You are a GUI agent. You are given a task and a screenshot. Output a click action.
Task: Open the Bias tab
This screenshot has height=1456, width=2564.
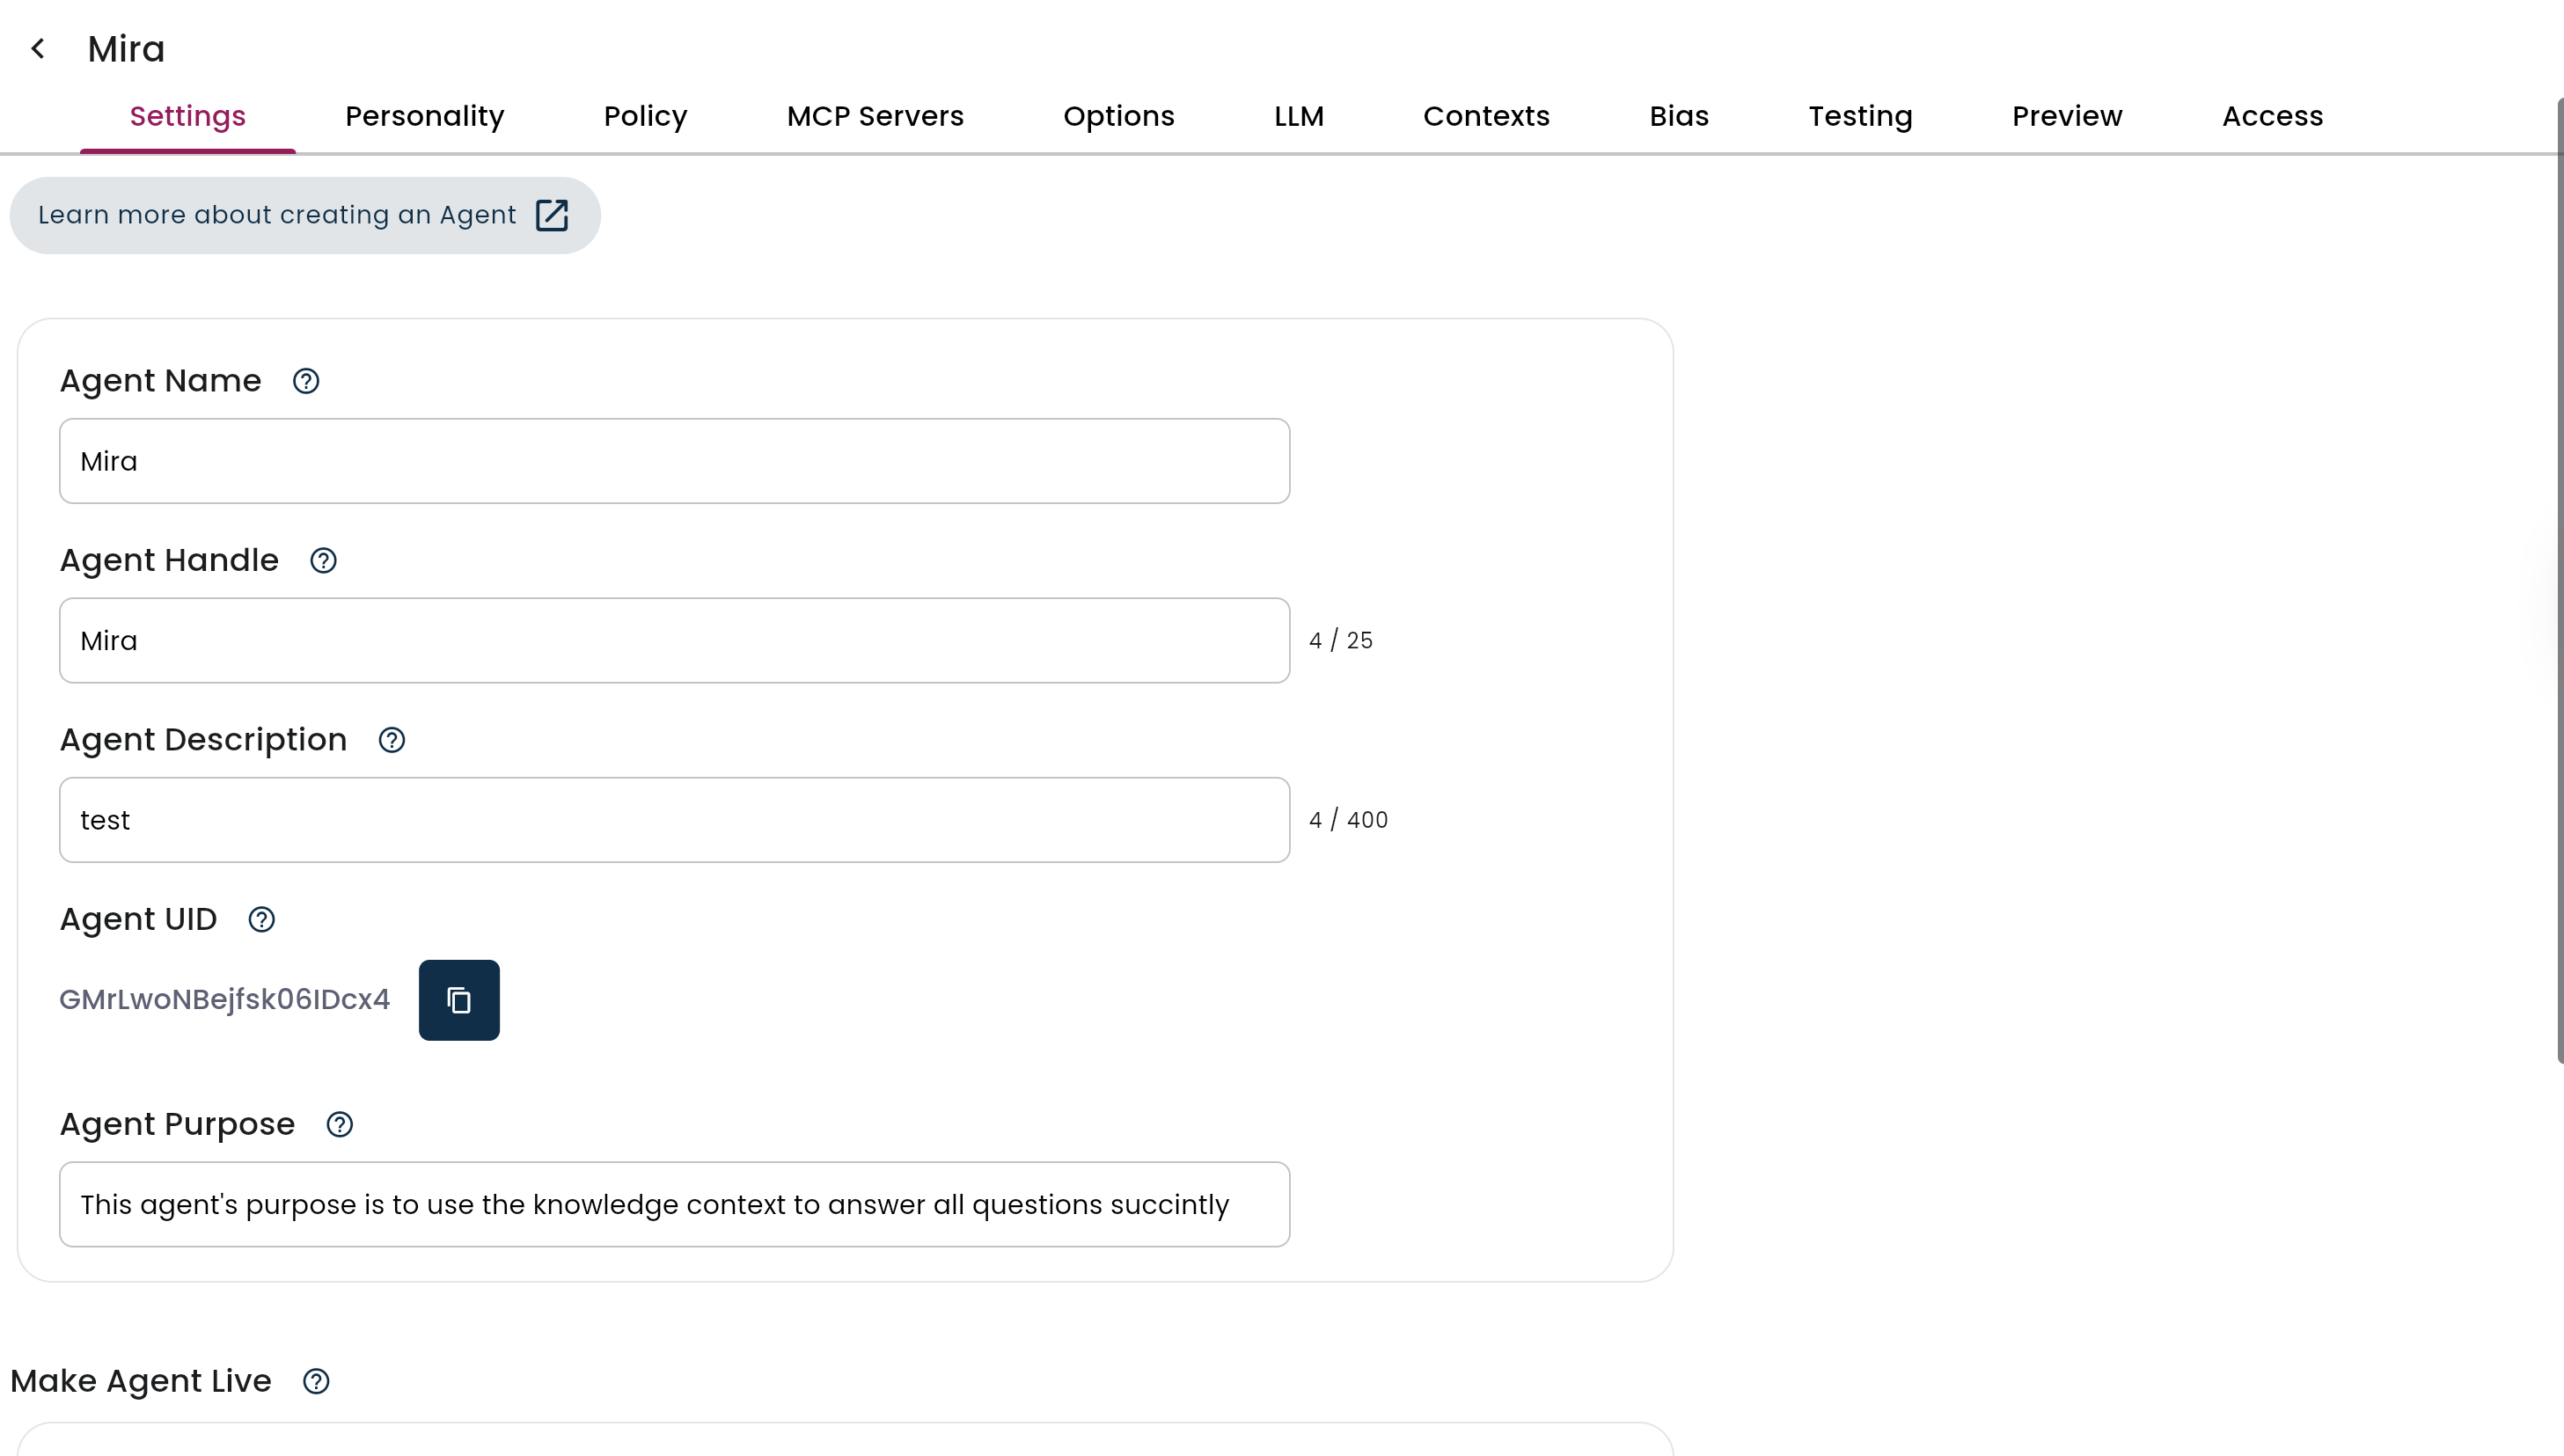[1679, 116]
